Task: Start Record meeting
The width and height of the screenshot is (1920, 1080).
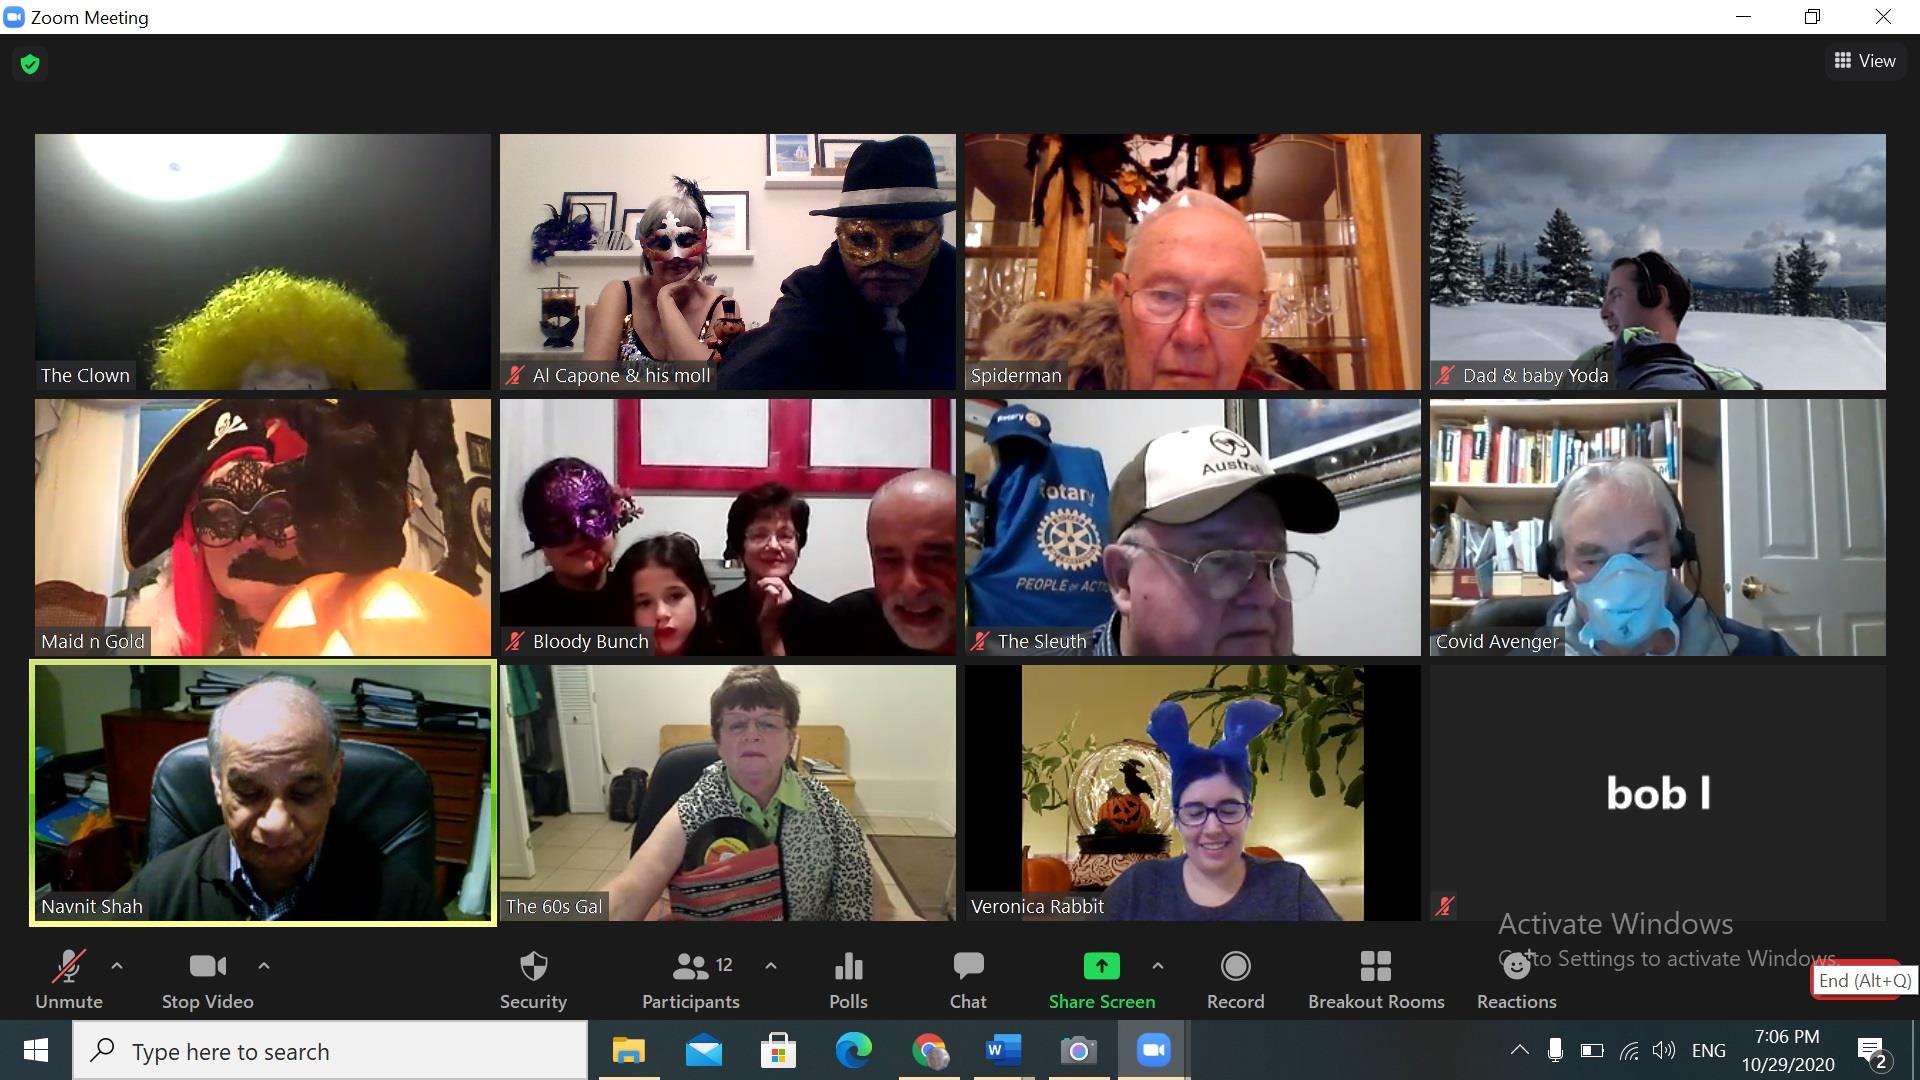Action: point(1235,980)
